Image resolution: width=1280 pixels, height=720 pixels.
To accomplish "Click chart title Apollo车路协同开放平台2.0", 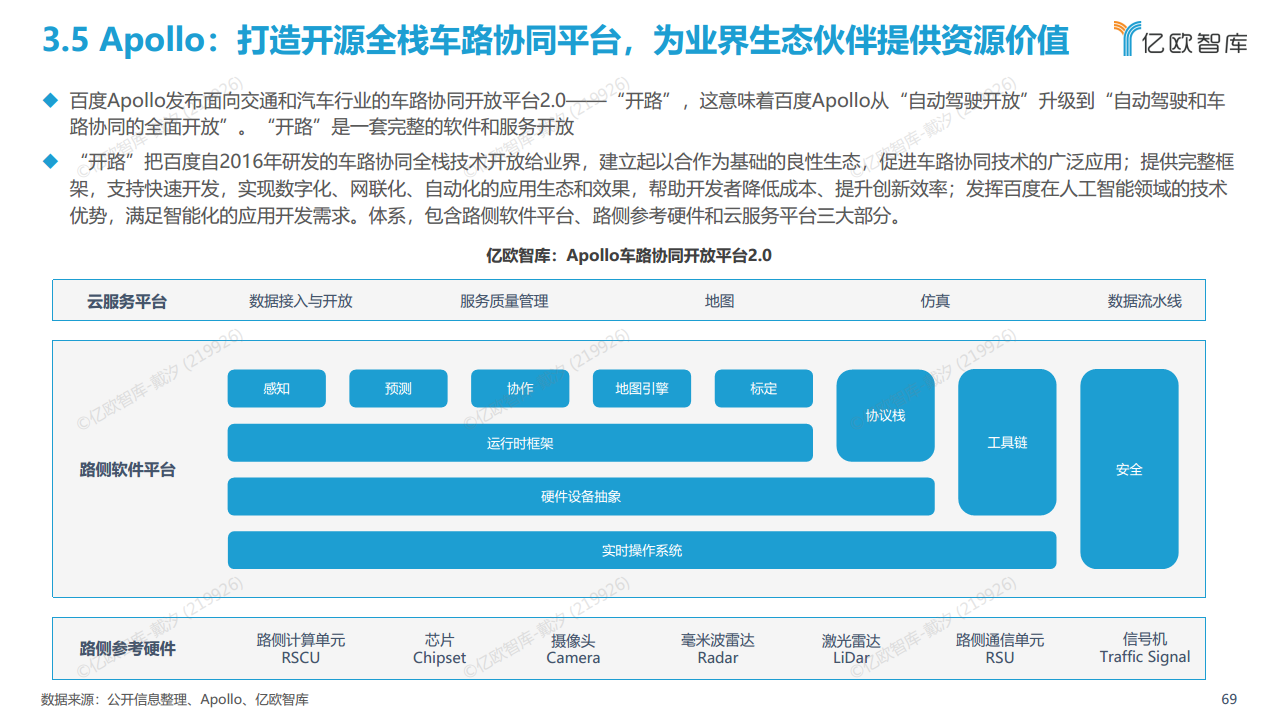I will pyautogui.click(x=629, y=255).
